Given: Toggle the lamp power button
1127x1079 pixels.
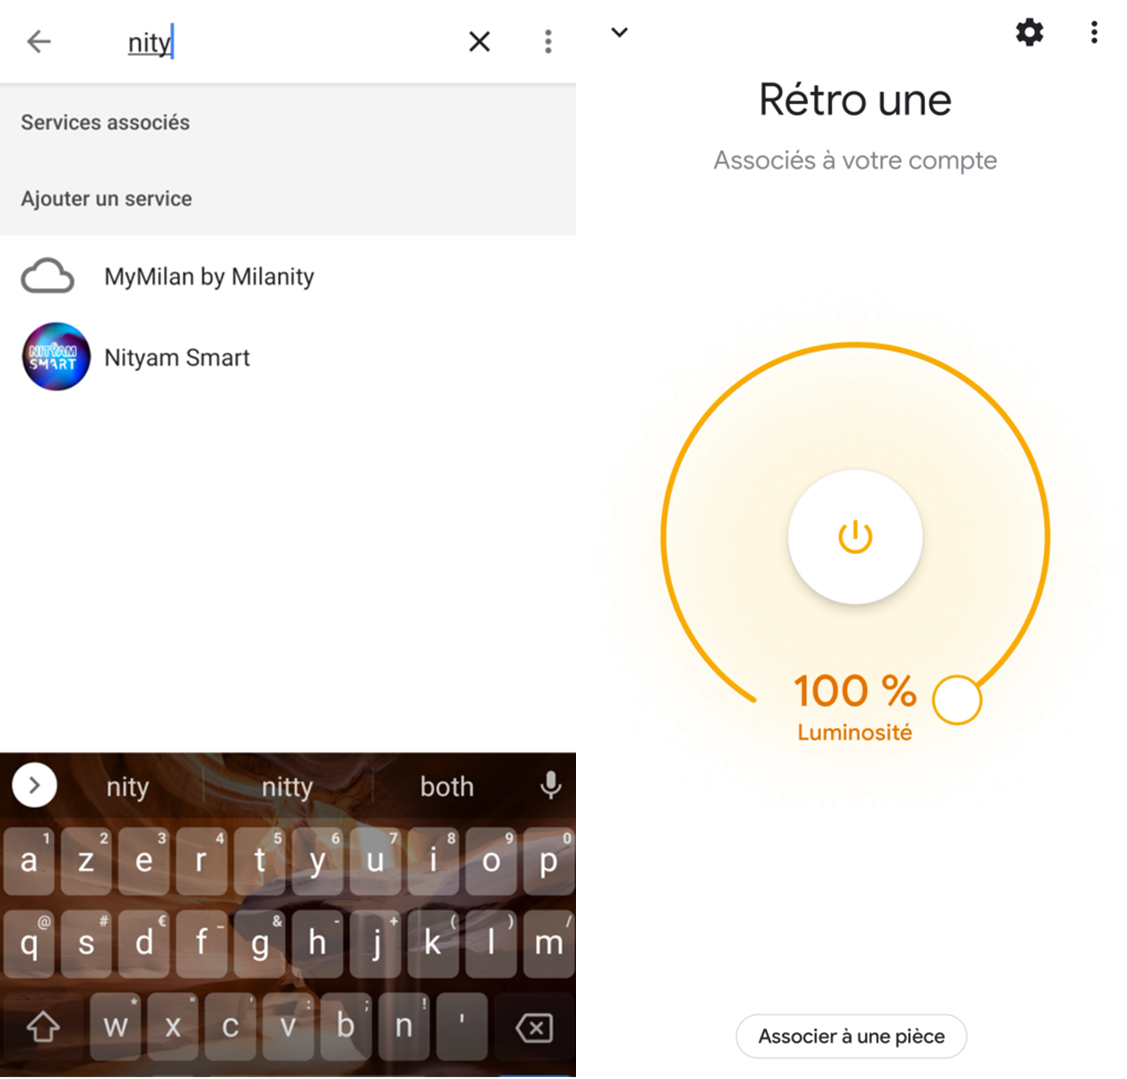Looking at the screenshot, I should point(855,536).
